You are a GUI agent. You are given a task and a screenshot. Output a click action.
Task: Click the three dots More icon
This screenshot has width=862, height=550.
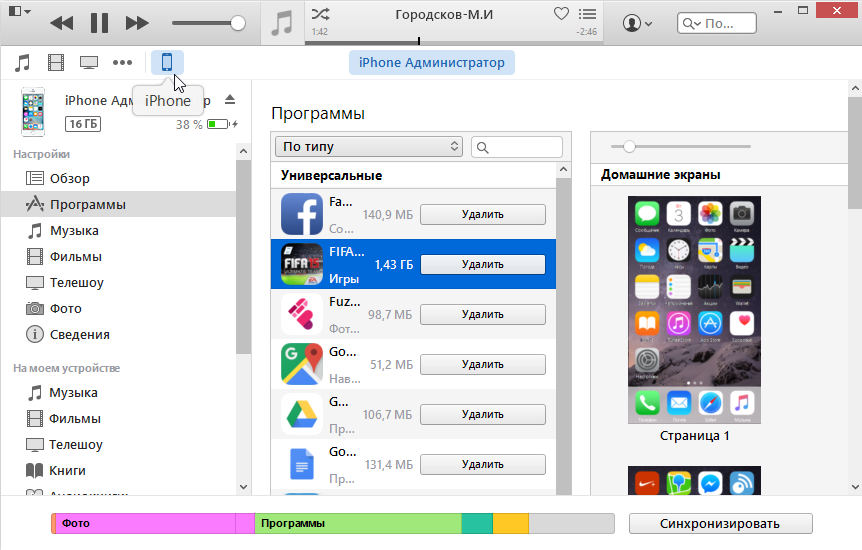click(x=122, y=63)
